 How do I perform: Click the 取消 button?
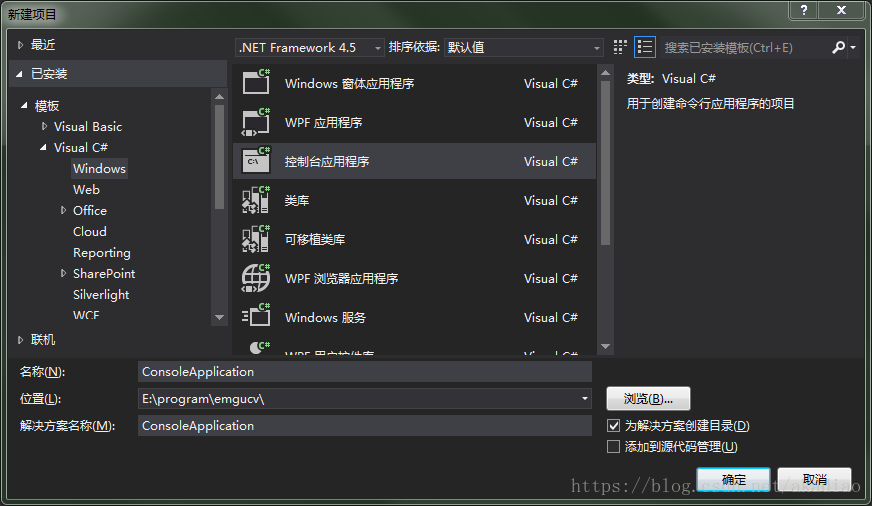click(815, 479)
